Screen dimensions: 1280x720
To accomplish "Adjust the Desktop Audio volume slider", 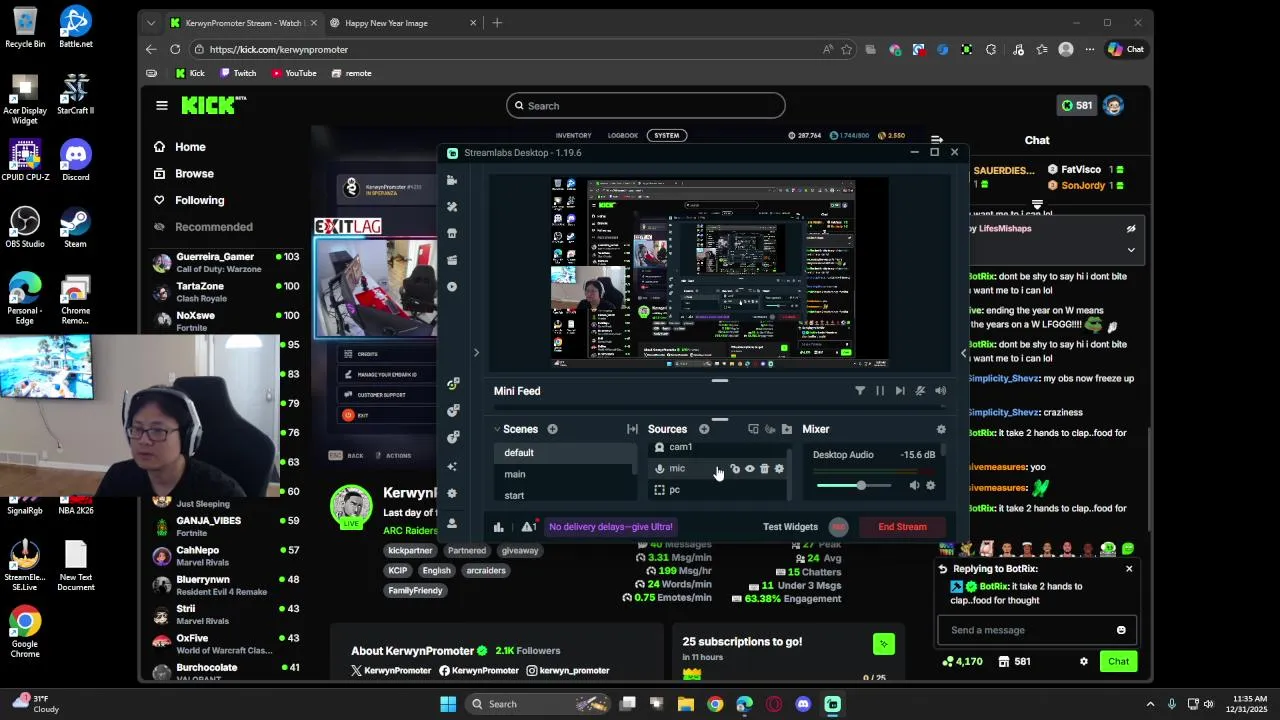I will [855, 486].
